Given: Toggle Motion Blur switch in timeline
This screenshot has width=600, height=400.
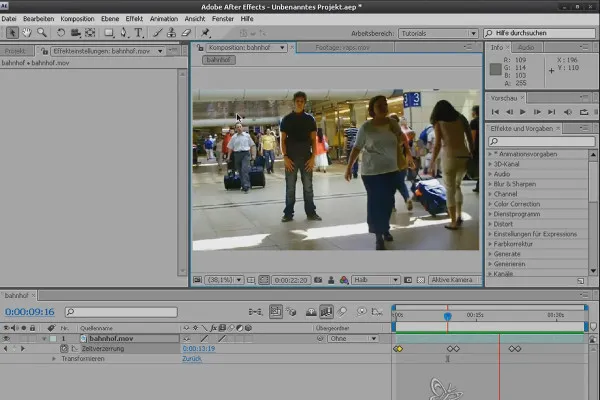Looking at the screenshot, I should (342, 312).
